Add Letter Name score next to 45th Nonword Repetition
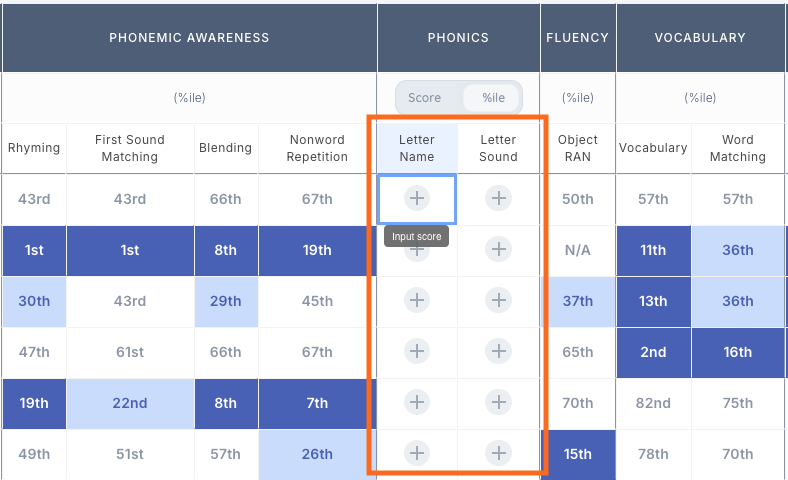 tap(417, 301)
